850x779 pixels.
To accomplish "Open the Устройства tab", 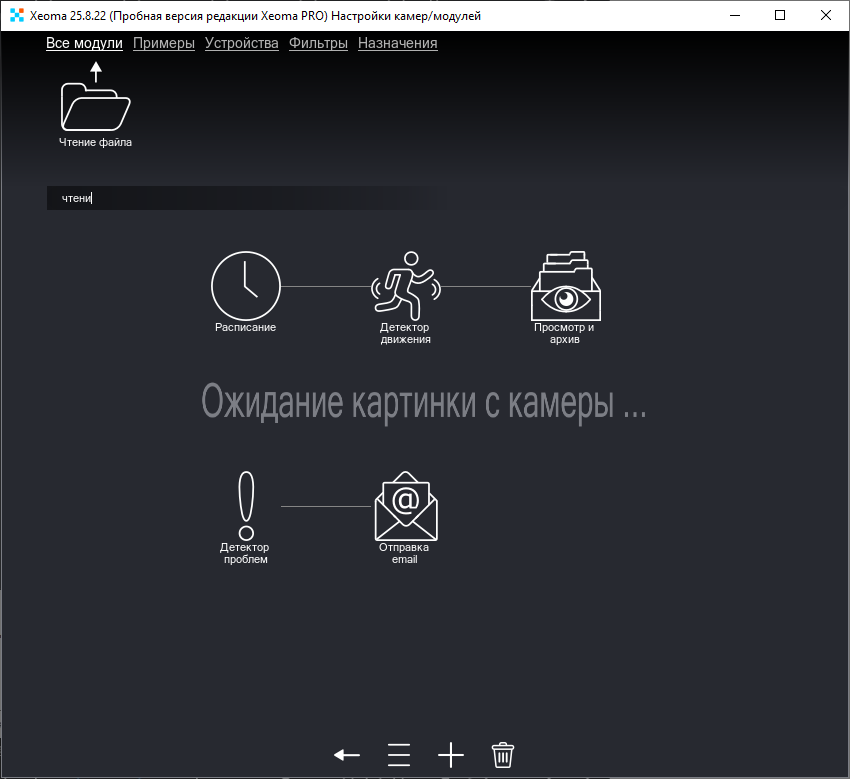I will pyautogui.click(x=241, y=44).
